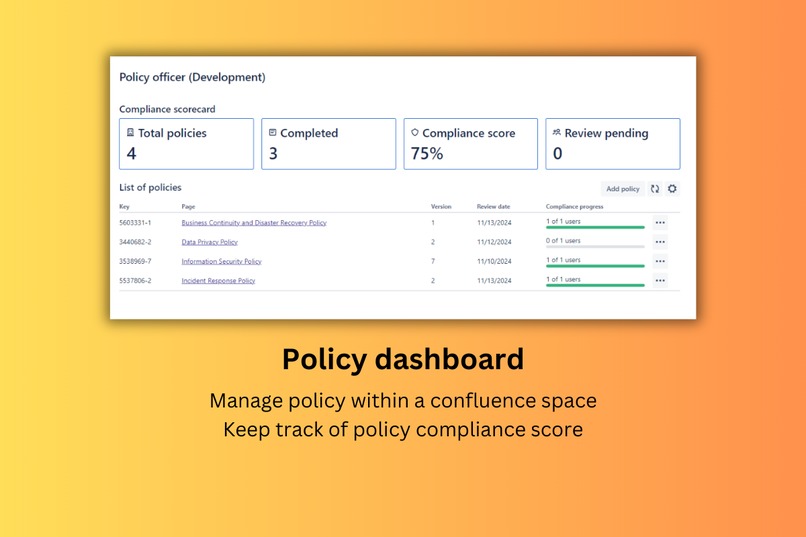Refresh the list of policies
The image size is (806, 537).
(655, 189)
